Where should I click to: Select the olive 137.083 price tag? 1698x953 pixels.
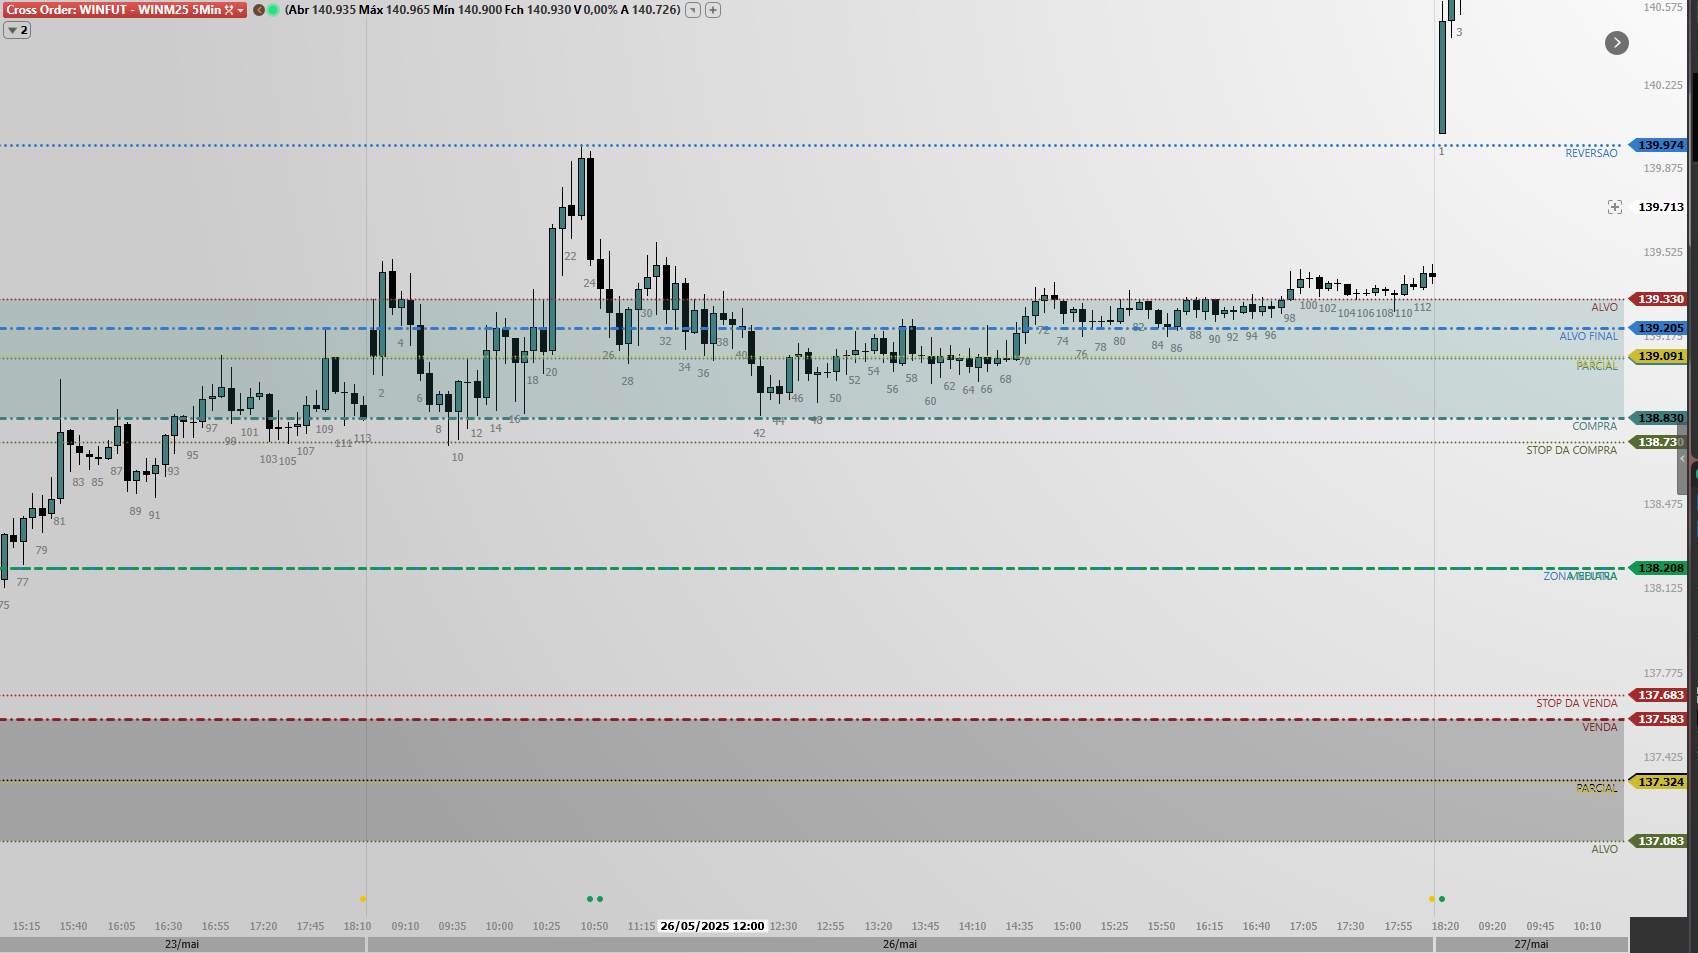[x=1659, y=841]
